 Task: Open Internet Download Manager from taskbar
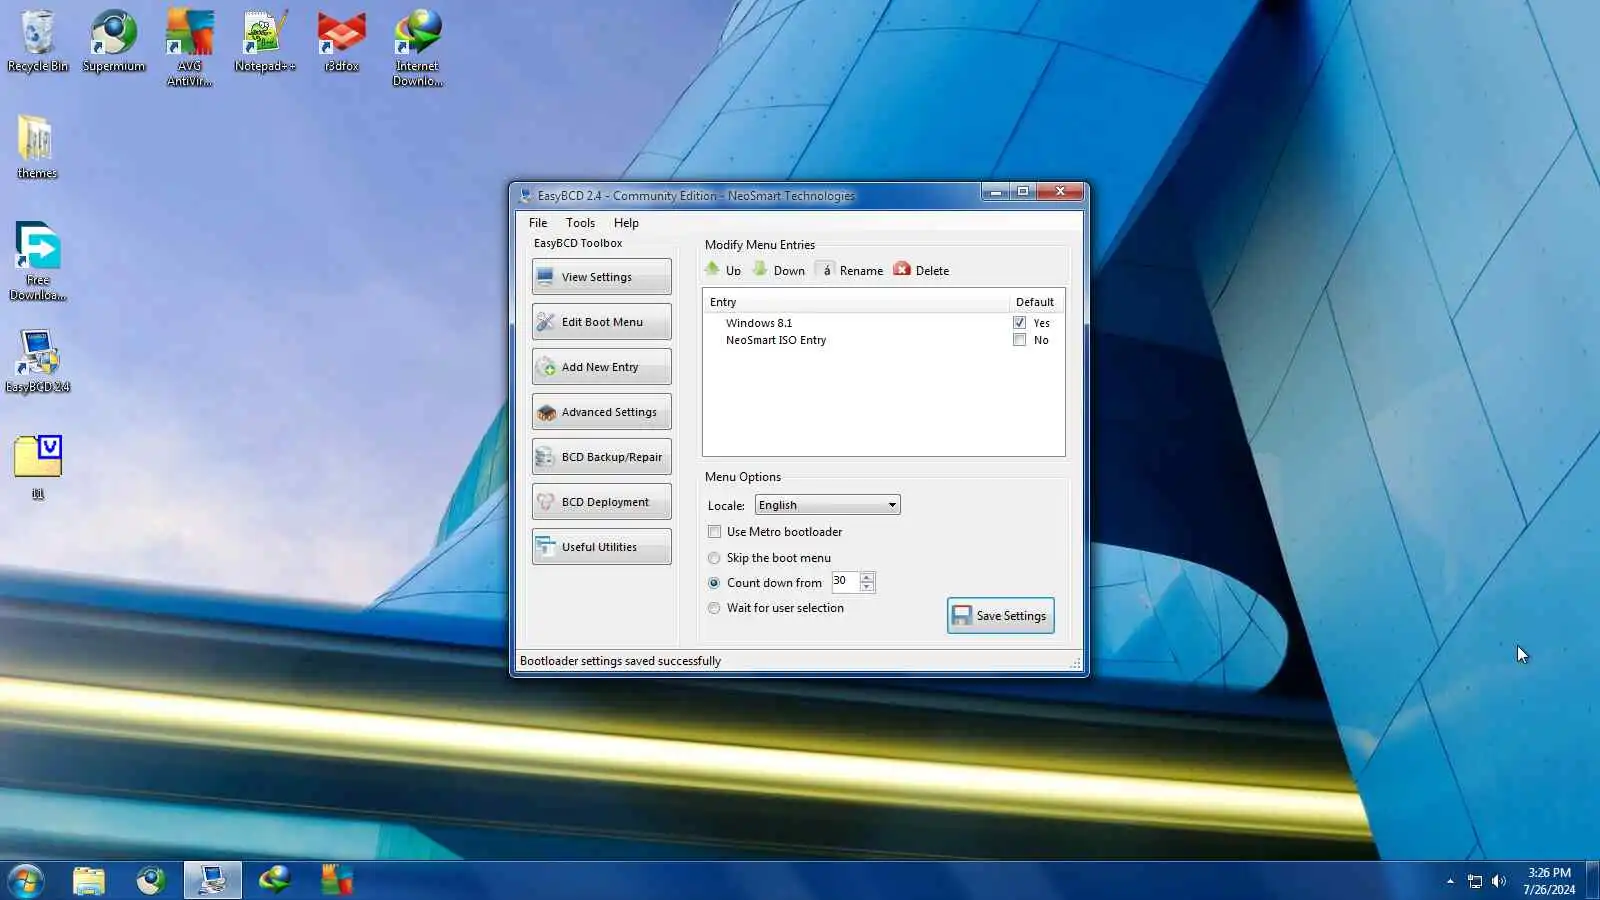[x=275, y=881]
